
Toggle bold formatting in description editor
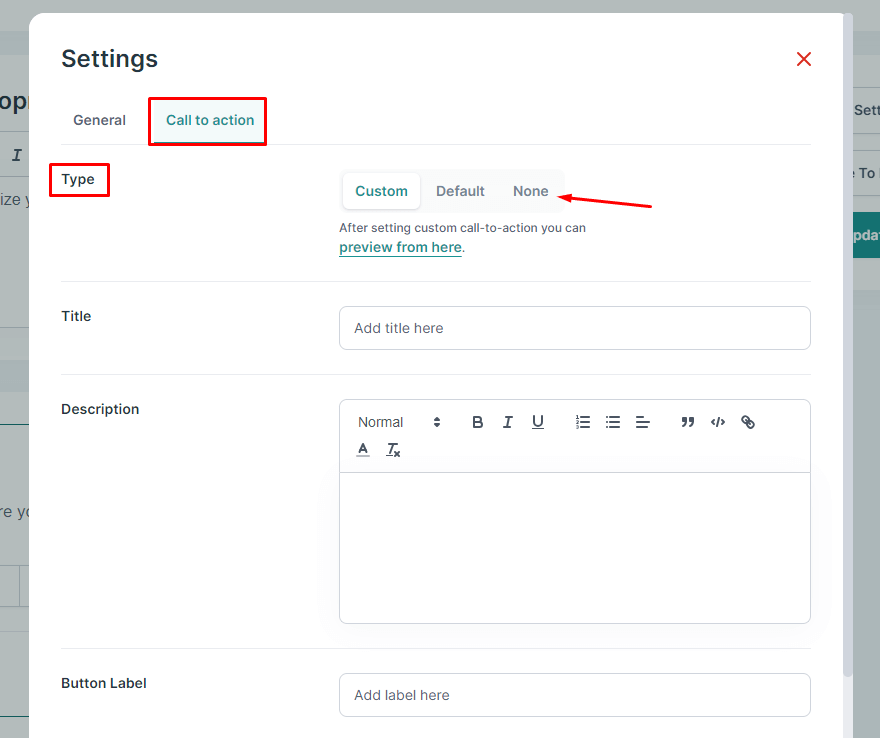[x=478, y=422]
